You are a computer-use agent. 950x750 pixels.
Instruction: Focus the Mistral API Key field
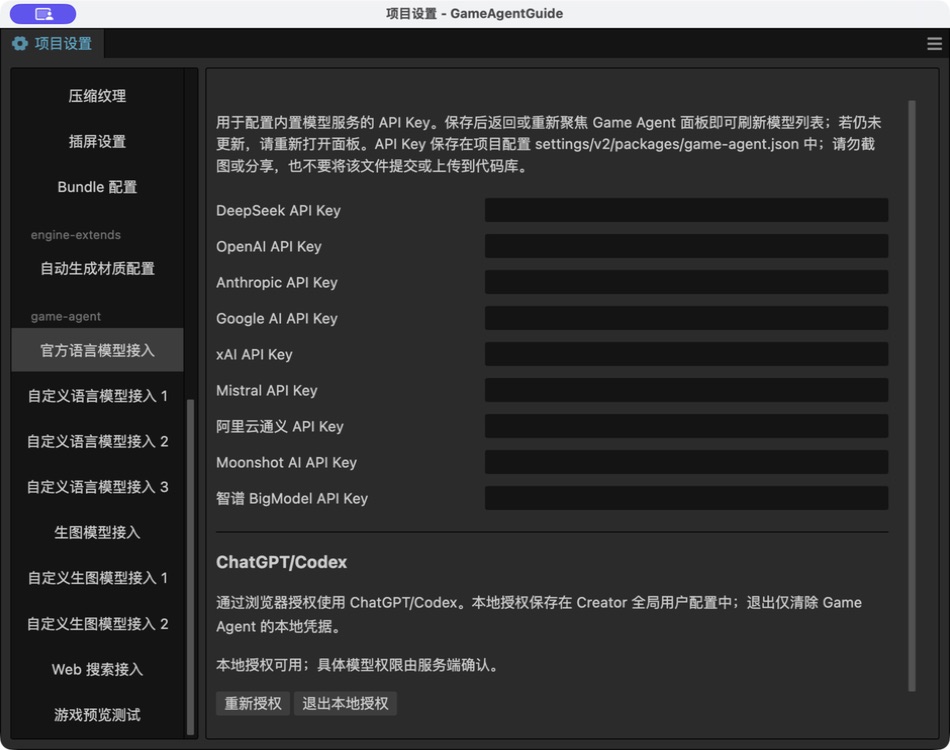coord(686,390)
